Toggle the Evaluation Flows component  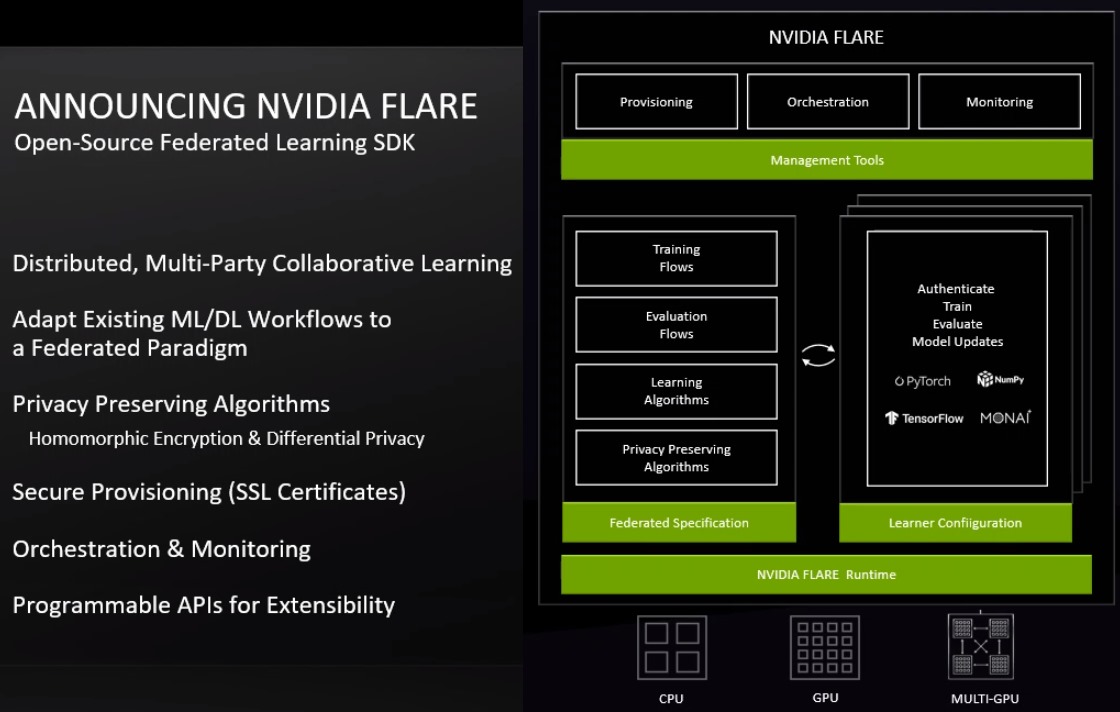[x=676, y=324]
